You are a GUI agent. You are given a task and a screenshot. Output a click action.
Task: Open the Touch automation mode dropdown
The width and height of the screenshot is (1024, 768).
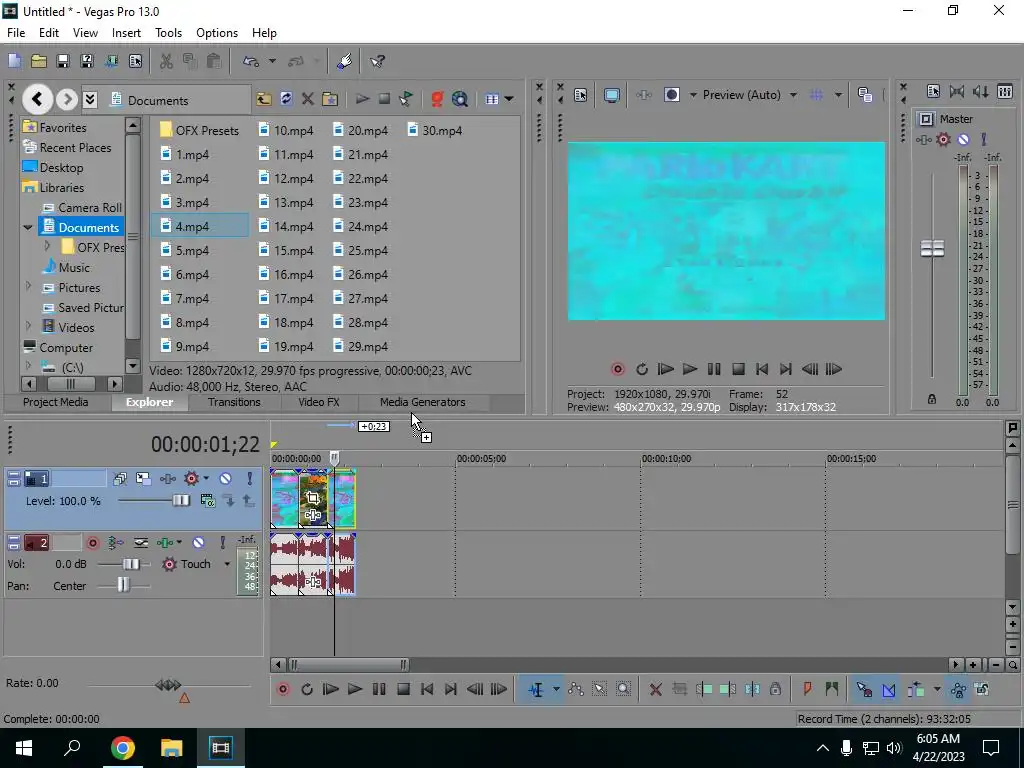click(x=227, y=564)
